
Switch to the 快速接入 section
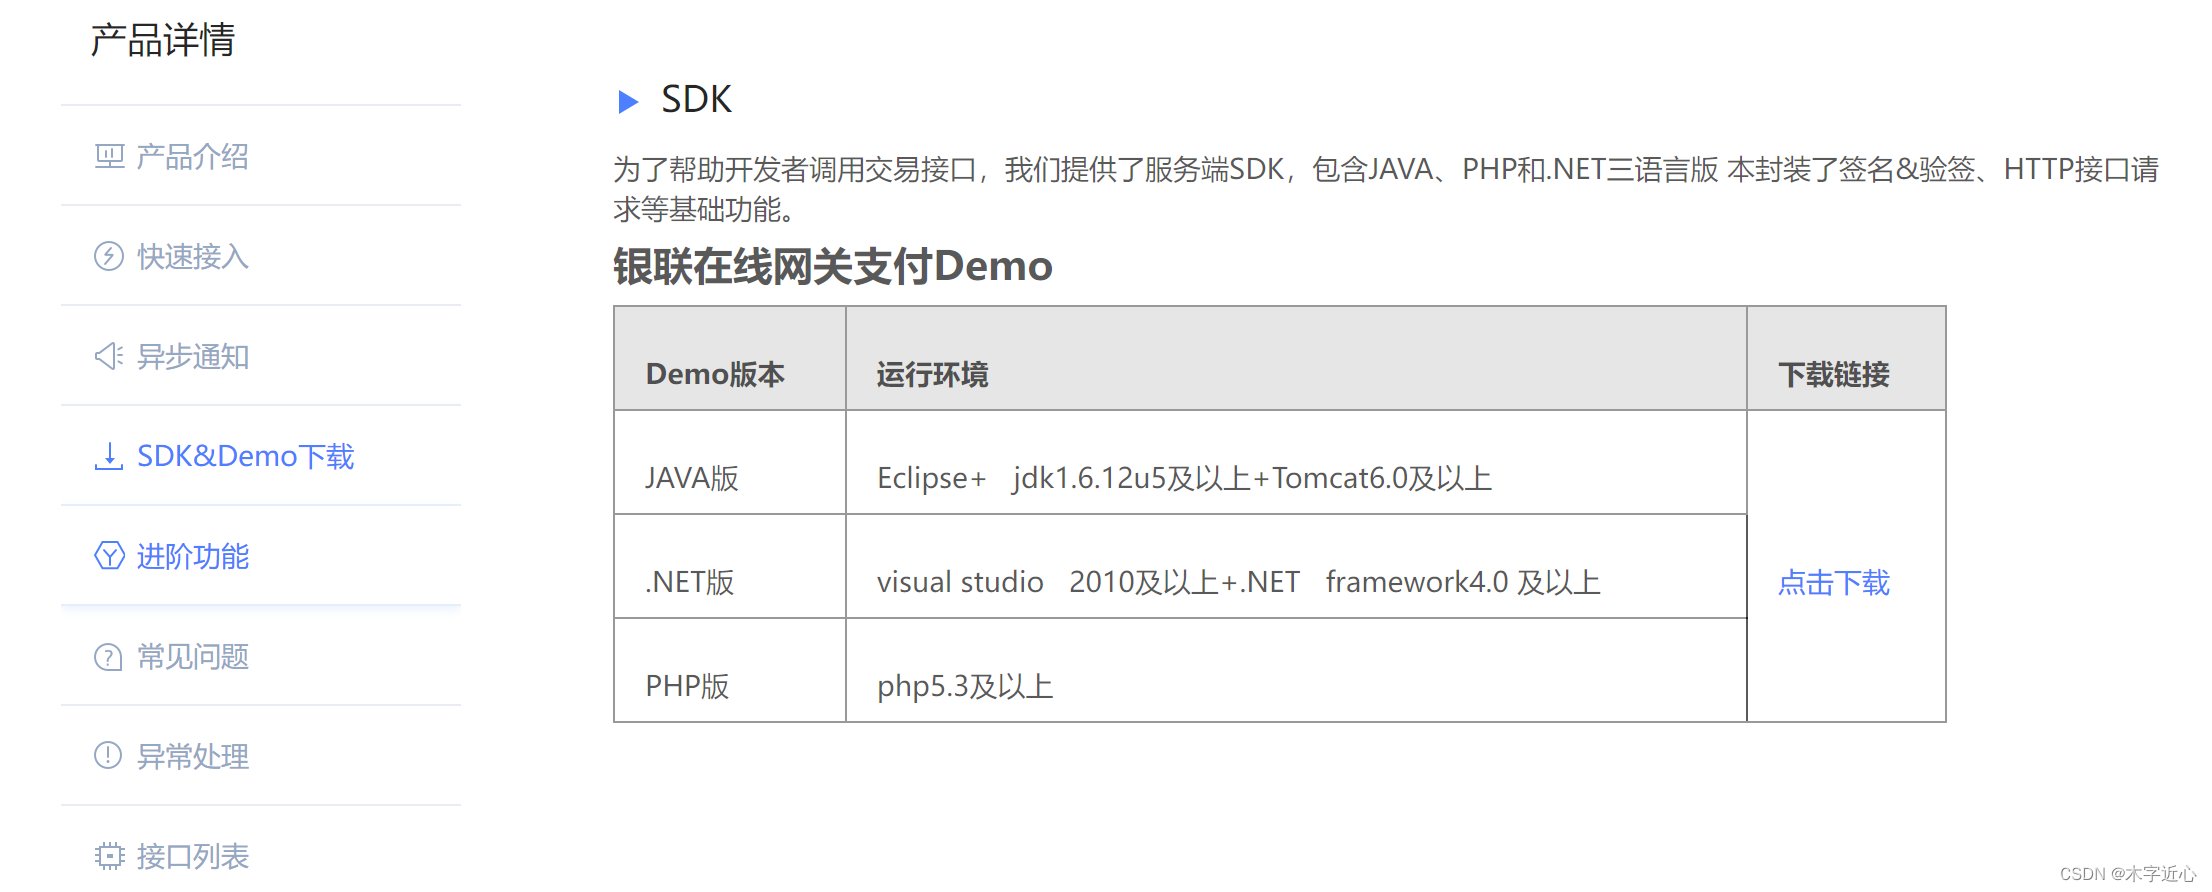tap(191, 257)
